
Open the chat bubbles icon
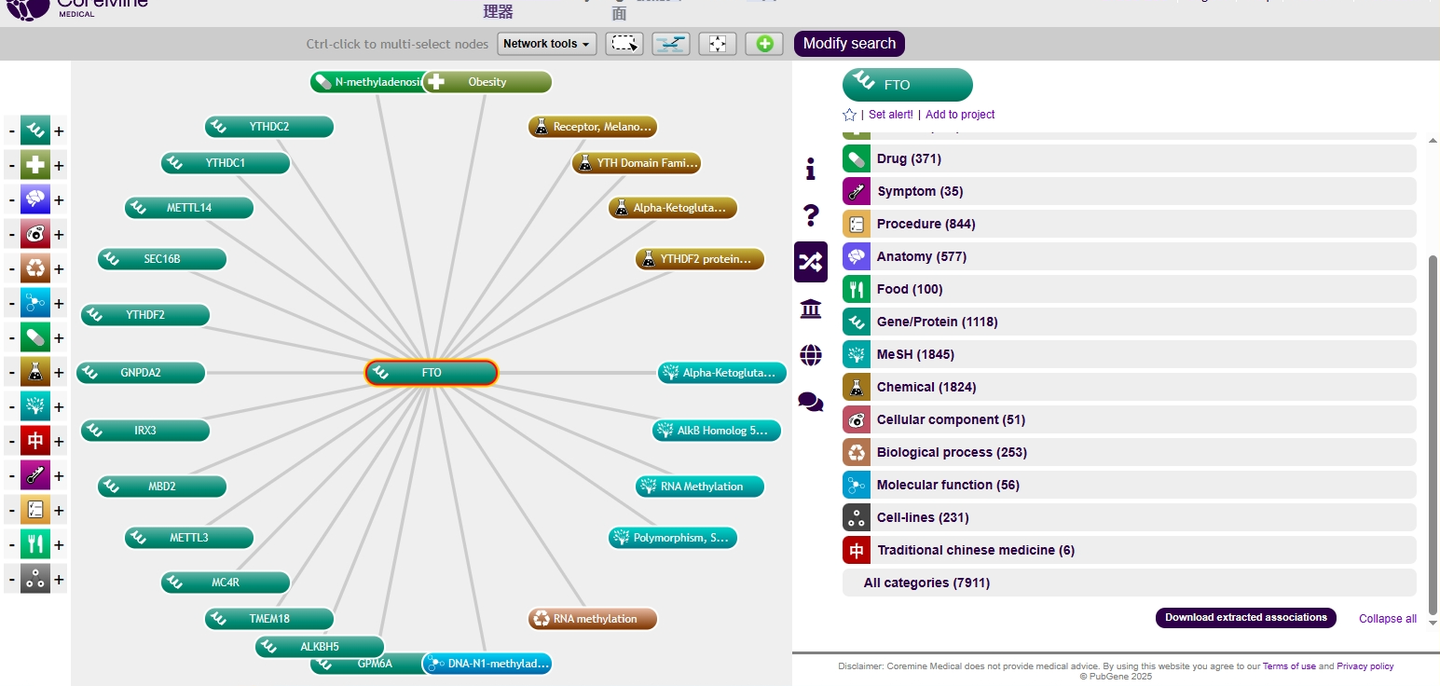pyautogui.click(x=811, y=402)
